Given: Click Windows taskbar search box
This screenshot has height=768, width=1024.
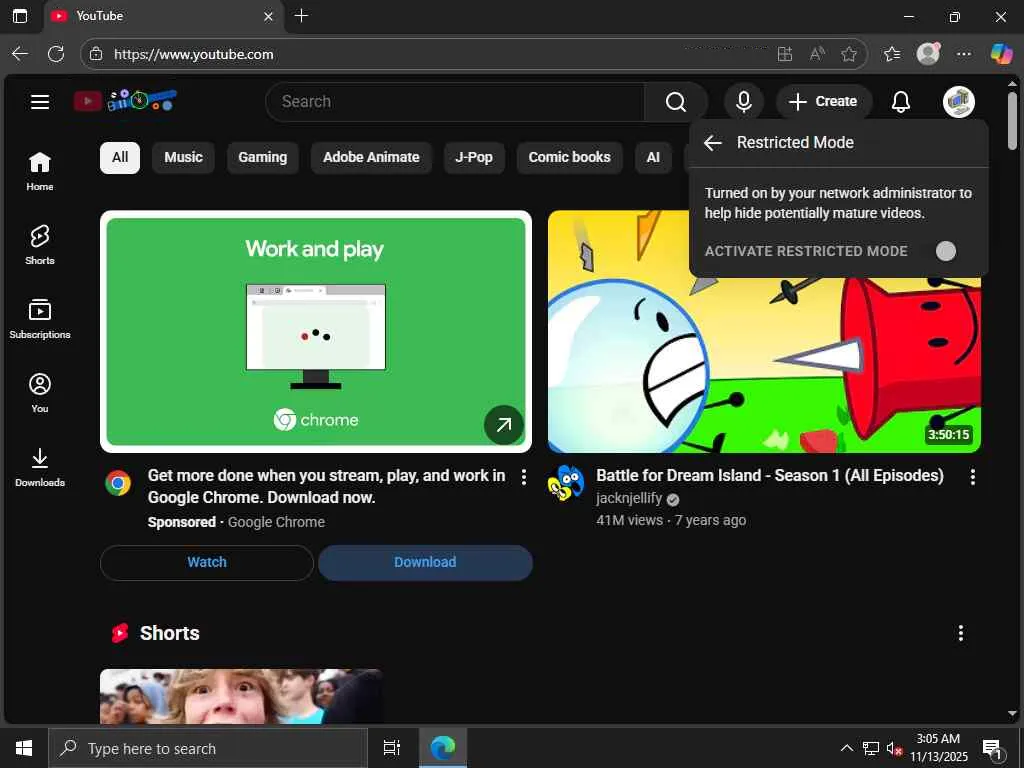Looking at the screenshot, I should (208, 748).
